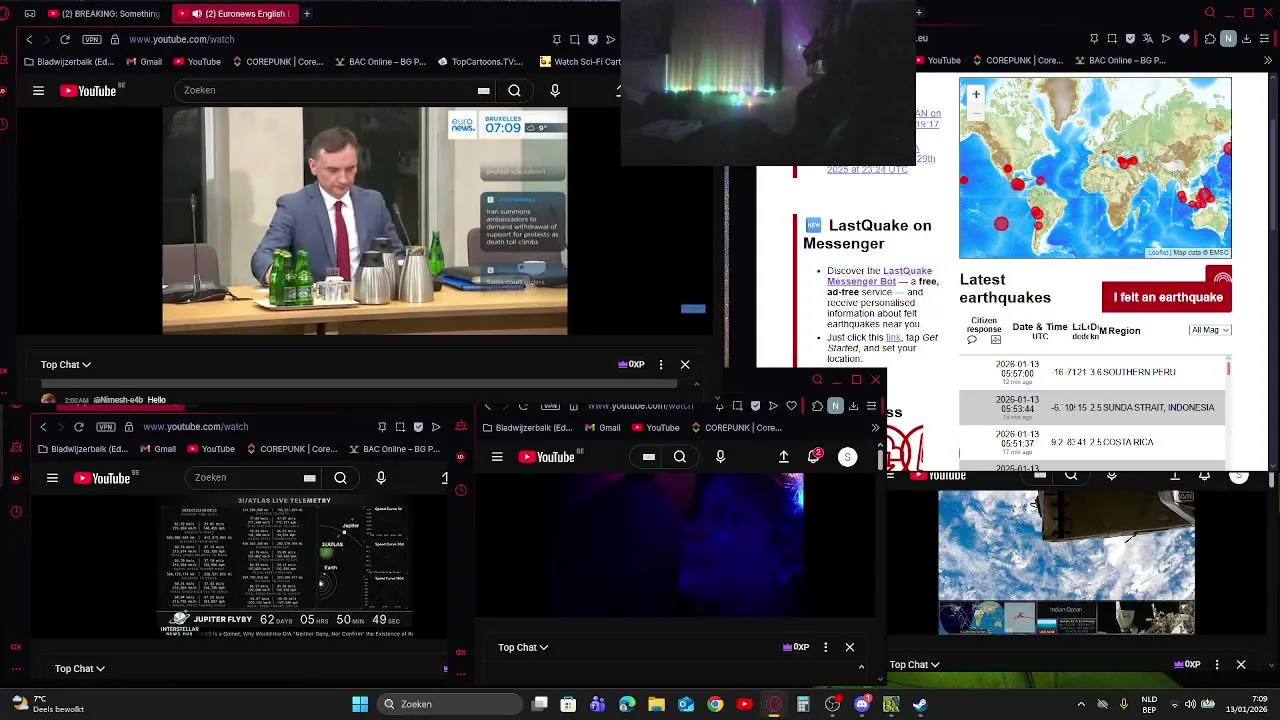Open hamburger menu in Euronews YouTube window

(x=38, y=91)
